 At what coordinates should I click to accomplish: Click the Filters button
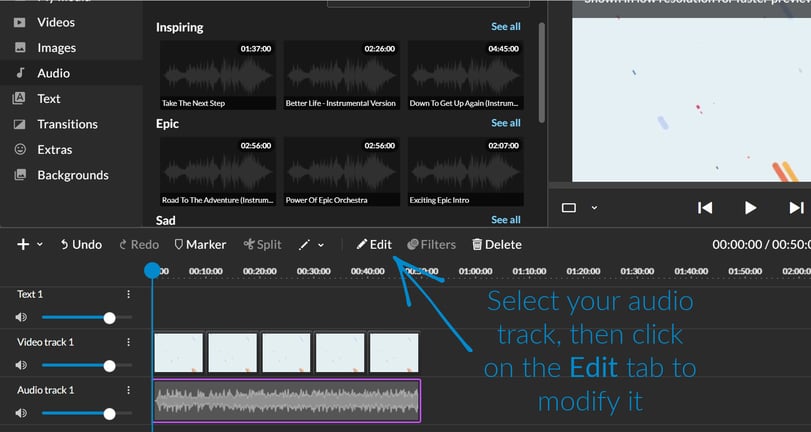[431, 244]
